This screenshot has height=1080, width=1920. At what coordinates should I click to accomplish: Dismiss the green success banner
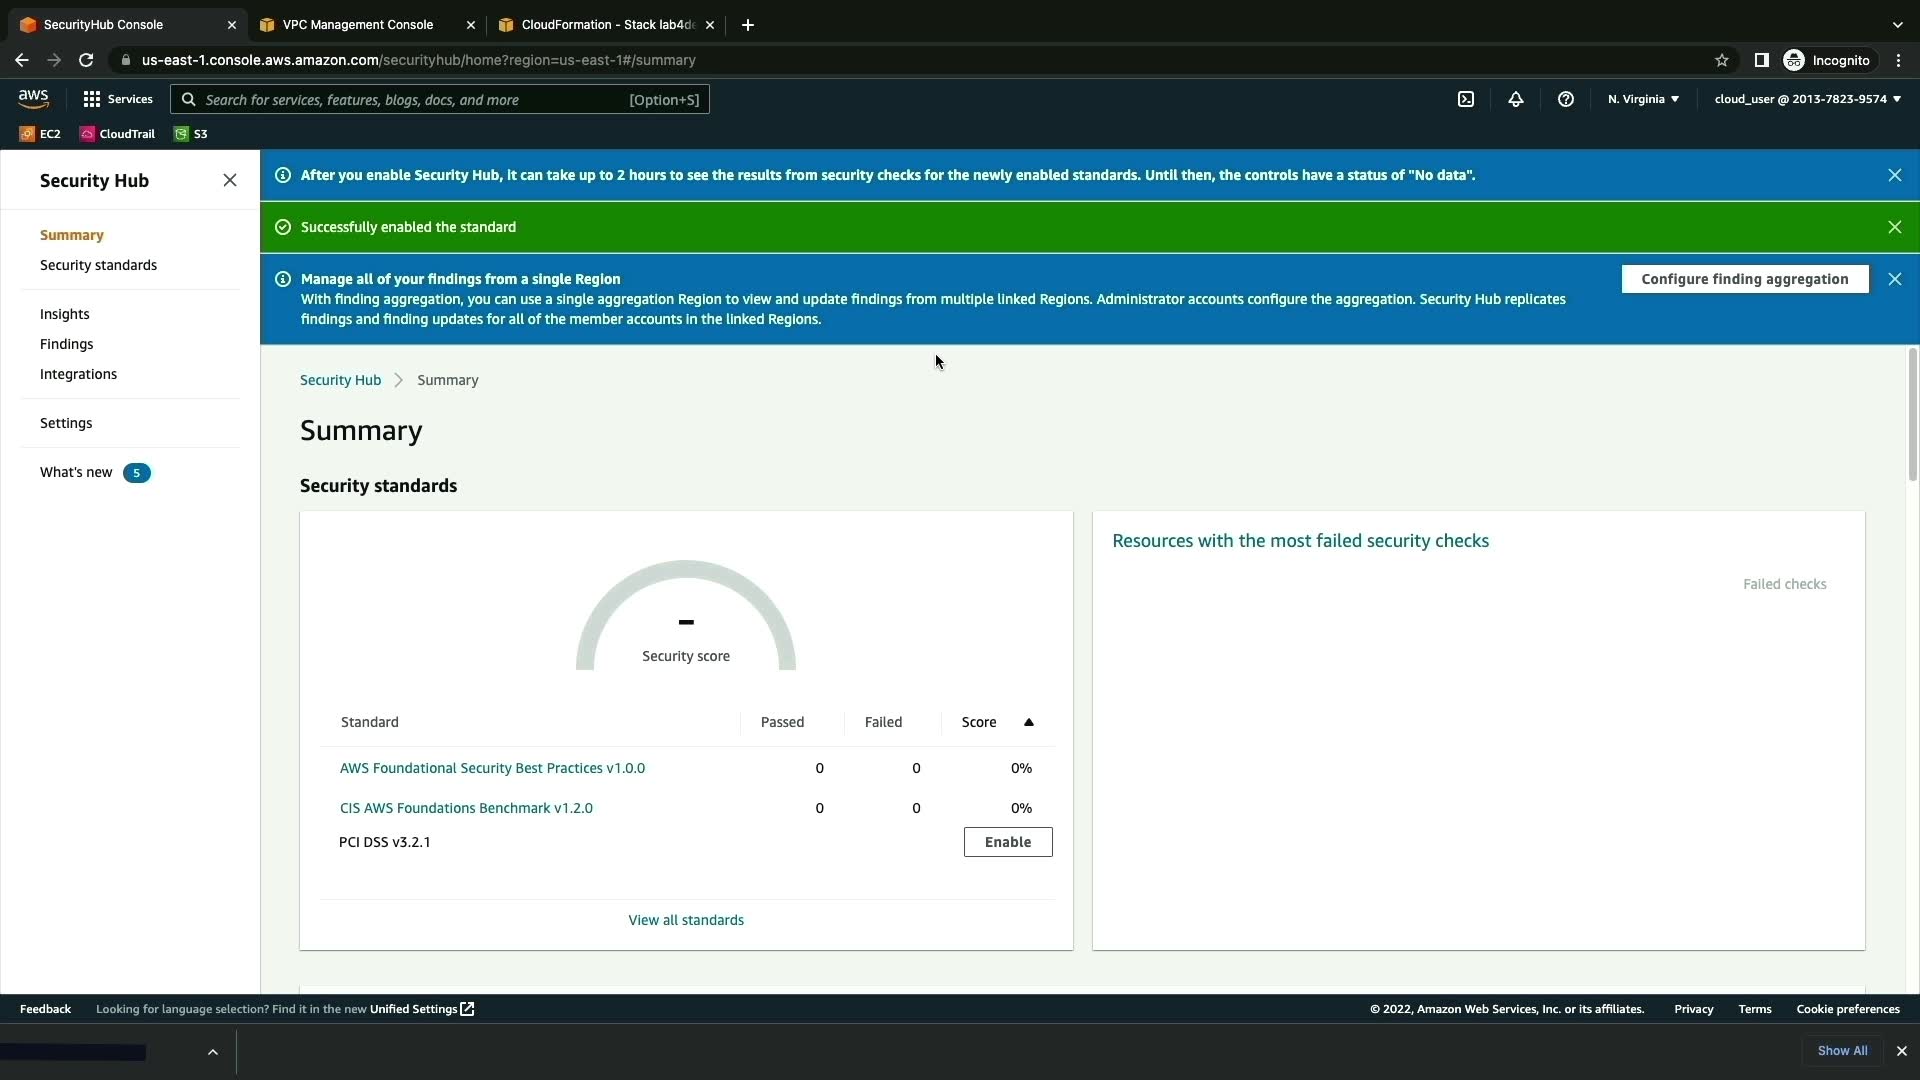click(1895, 227)
